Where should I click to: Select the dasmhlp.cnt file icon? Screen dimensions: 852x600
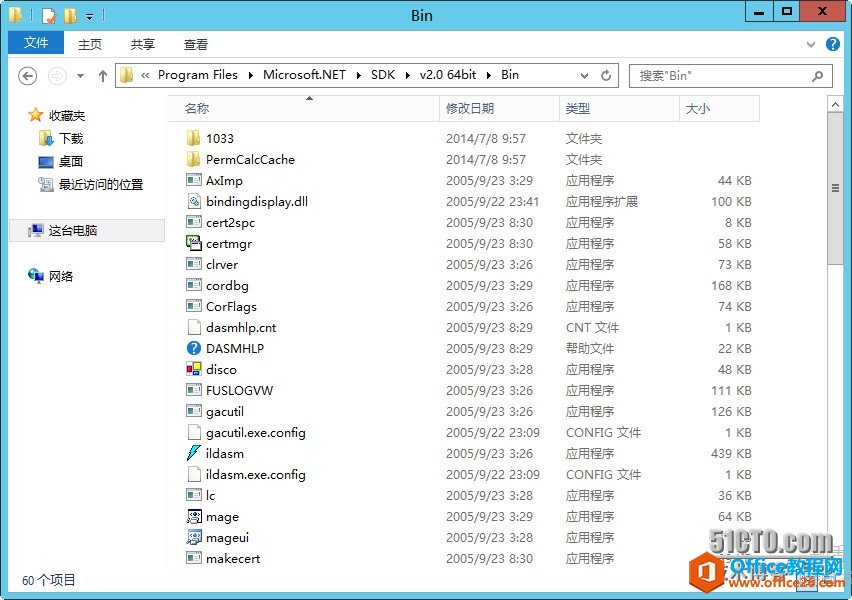pos(193,327)
